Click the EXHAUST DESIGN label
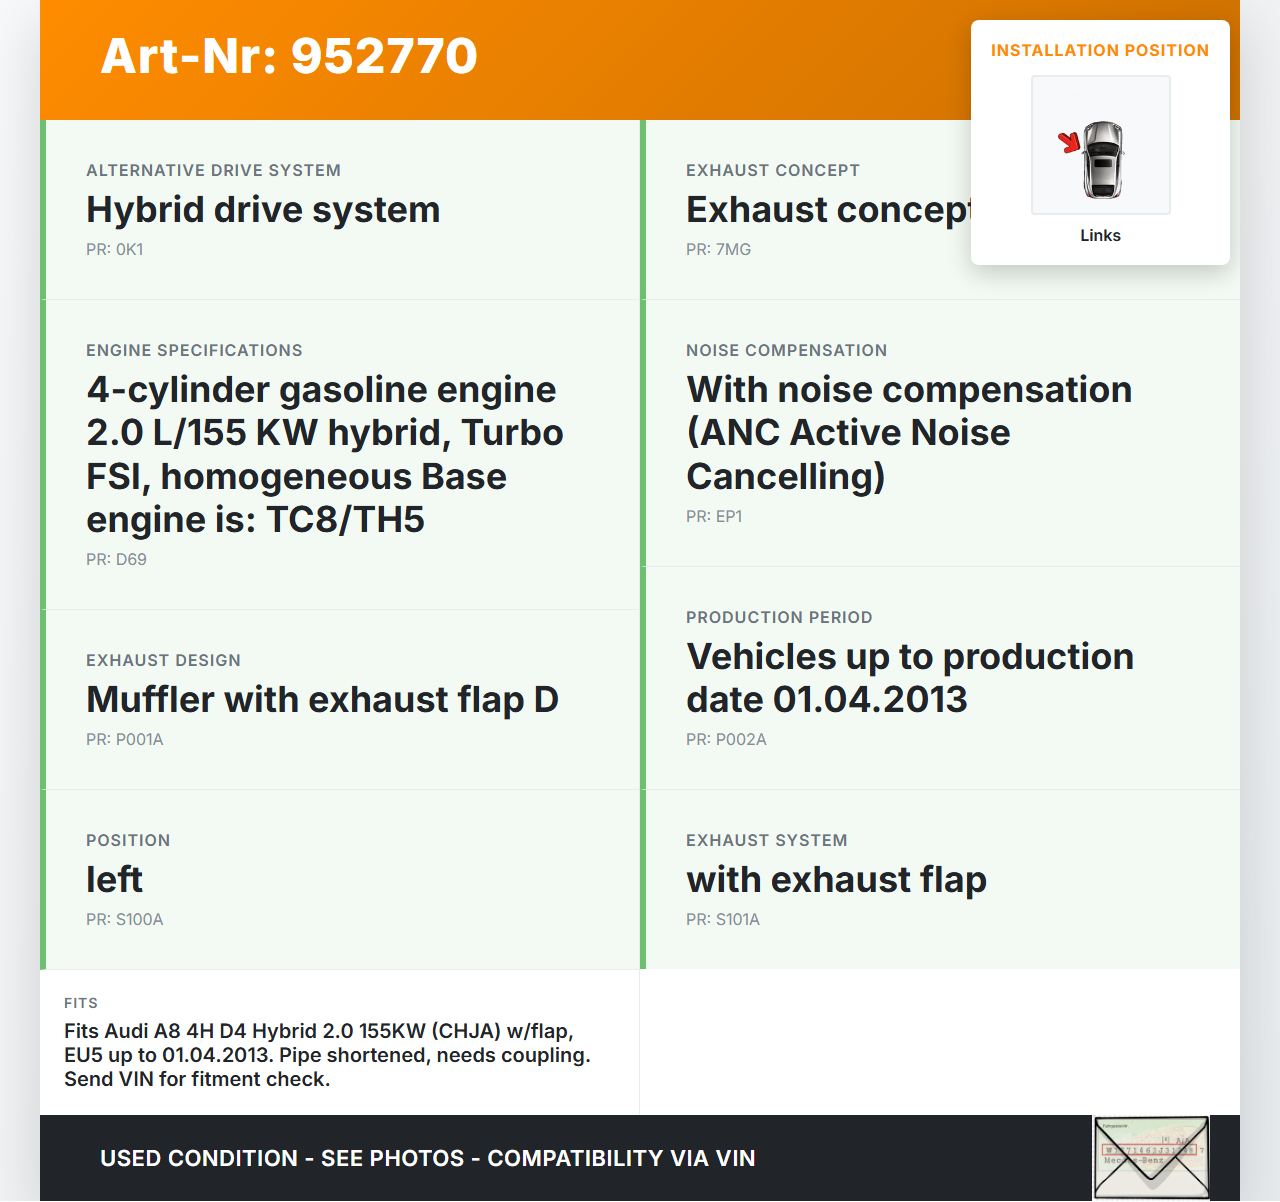The height and width of the screenshot is (1202, 1280). point(164,661)
